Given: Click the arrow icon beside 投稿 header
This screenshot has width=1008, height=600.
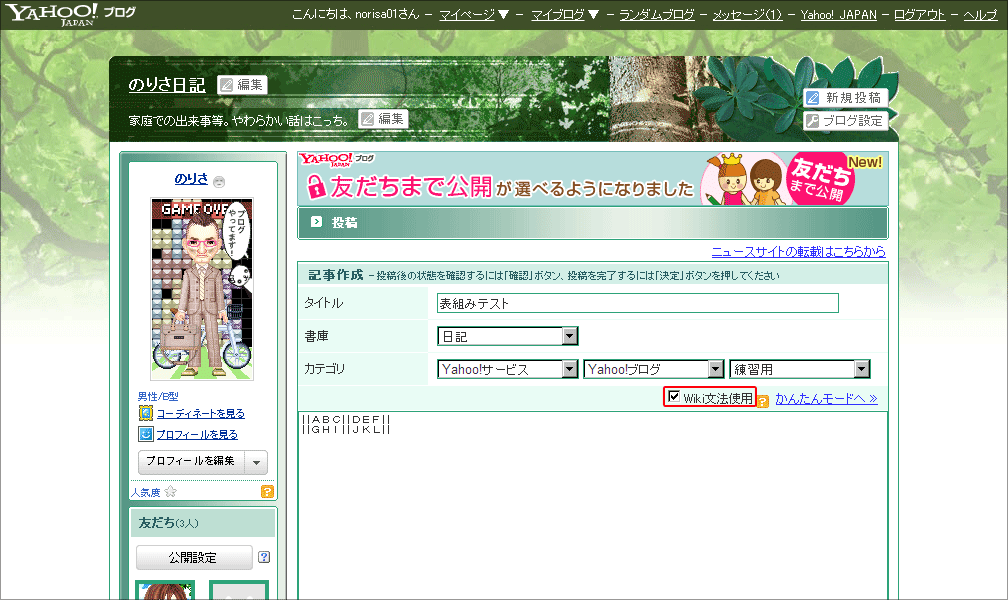Looking at the screenshot, I should pyautogui.click(x=316, y=222).
